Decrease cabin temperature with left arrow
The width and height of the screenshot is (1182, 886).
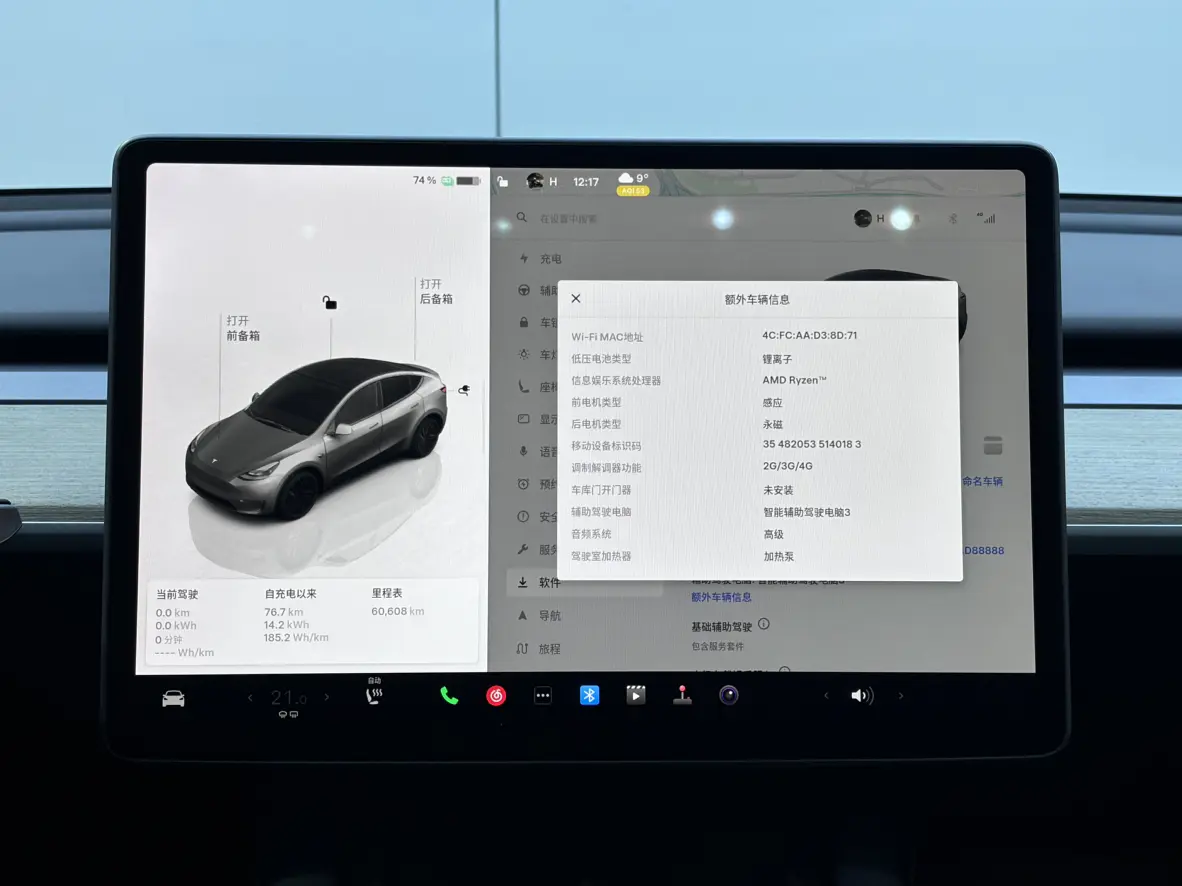pyautogui.click(x=250, y=698)
